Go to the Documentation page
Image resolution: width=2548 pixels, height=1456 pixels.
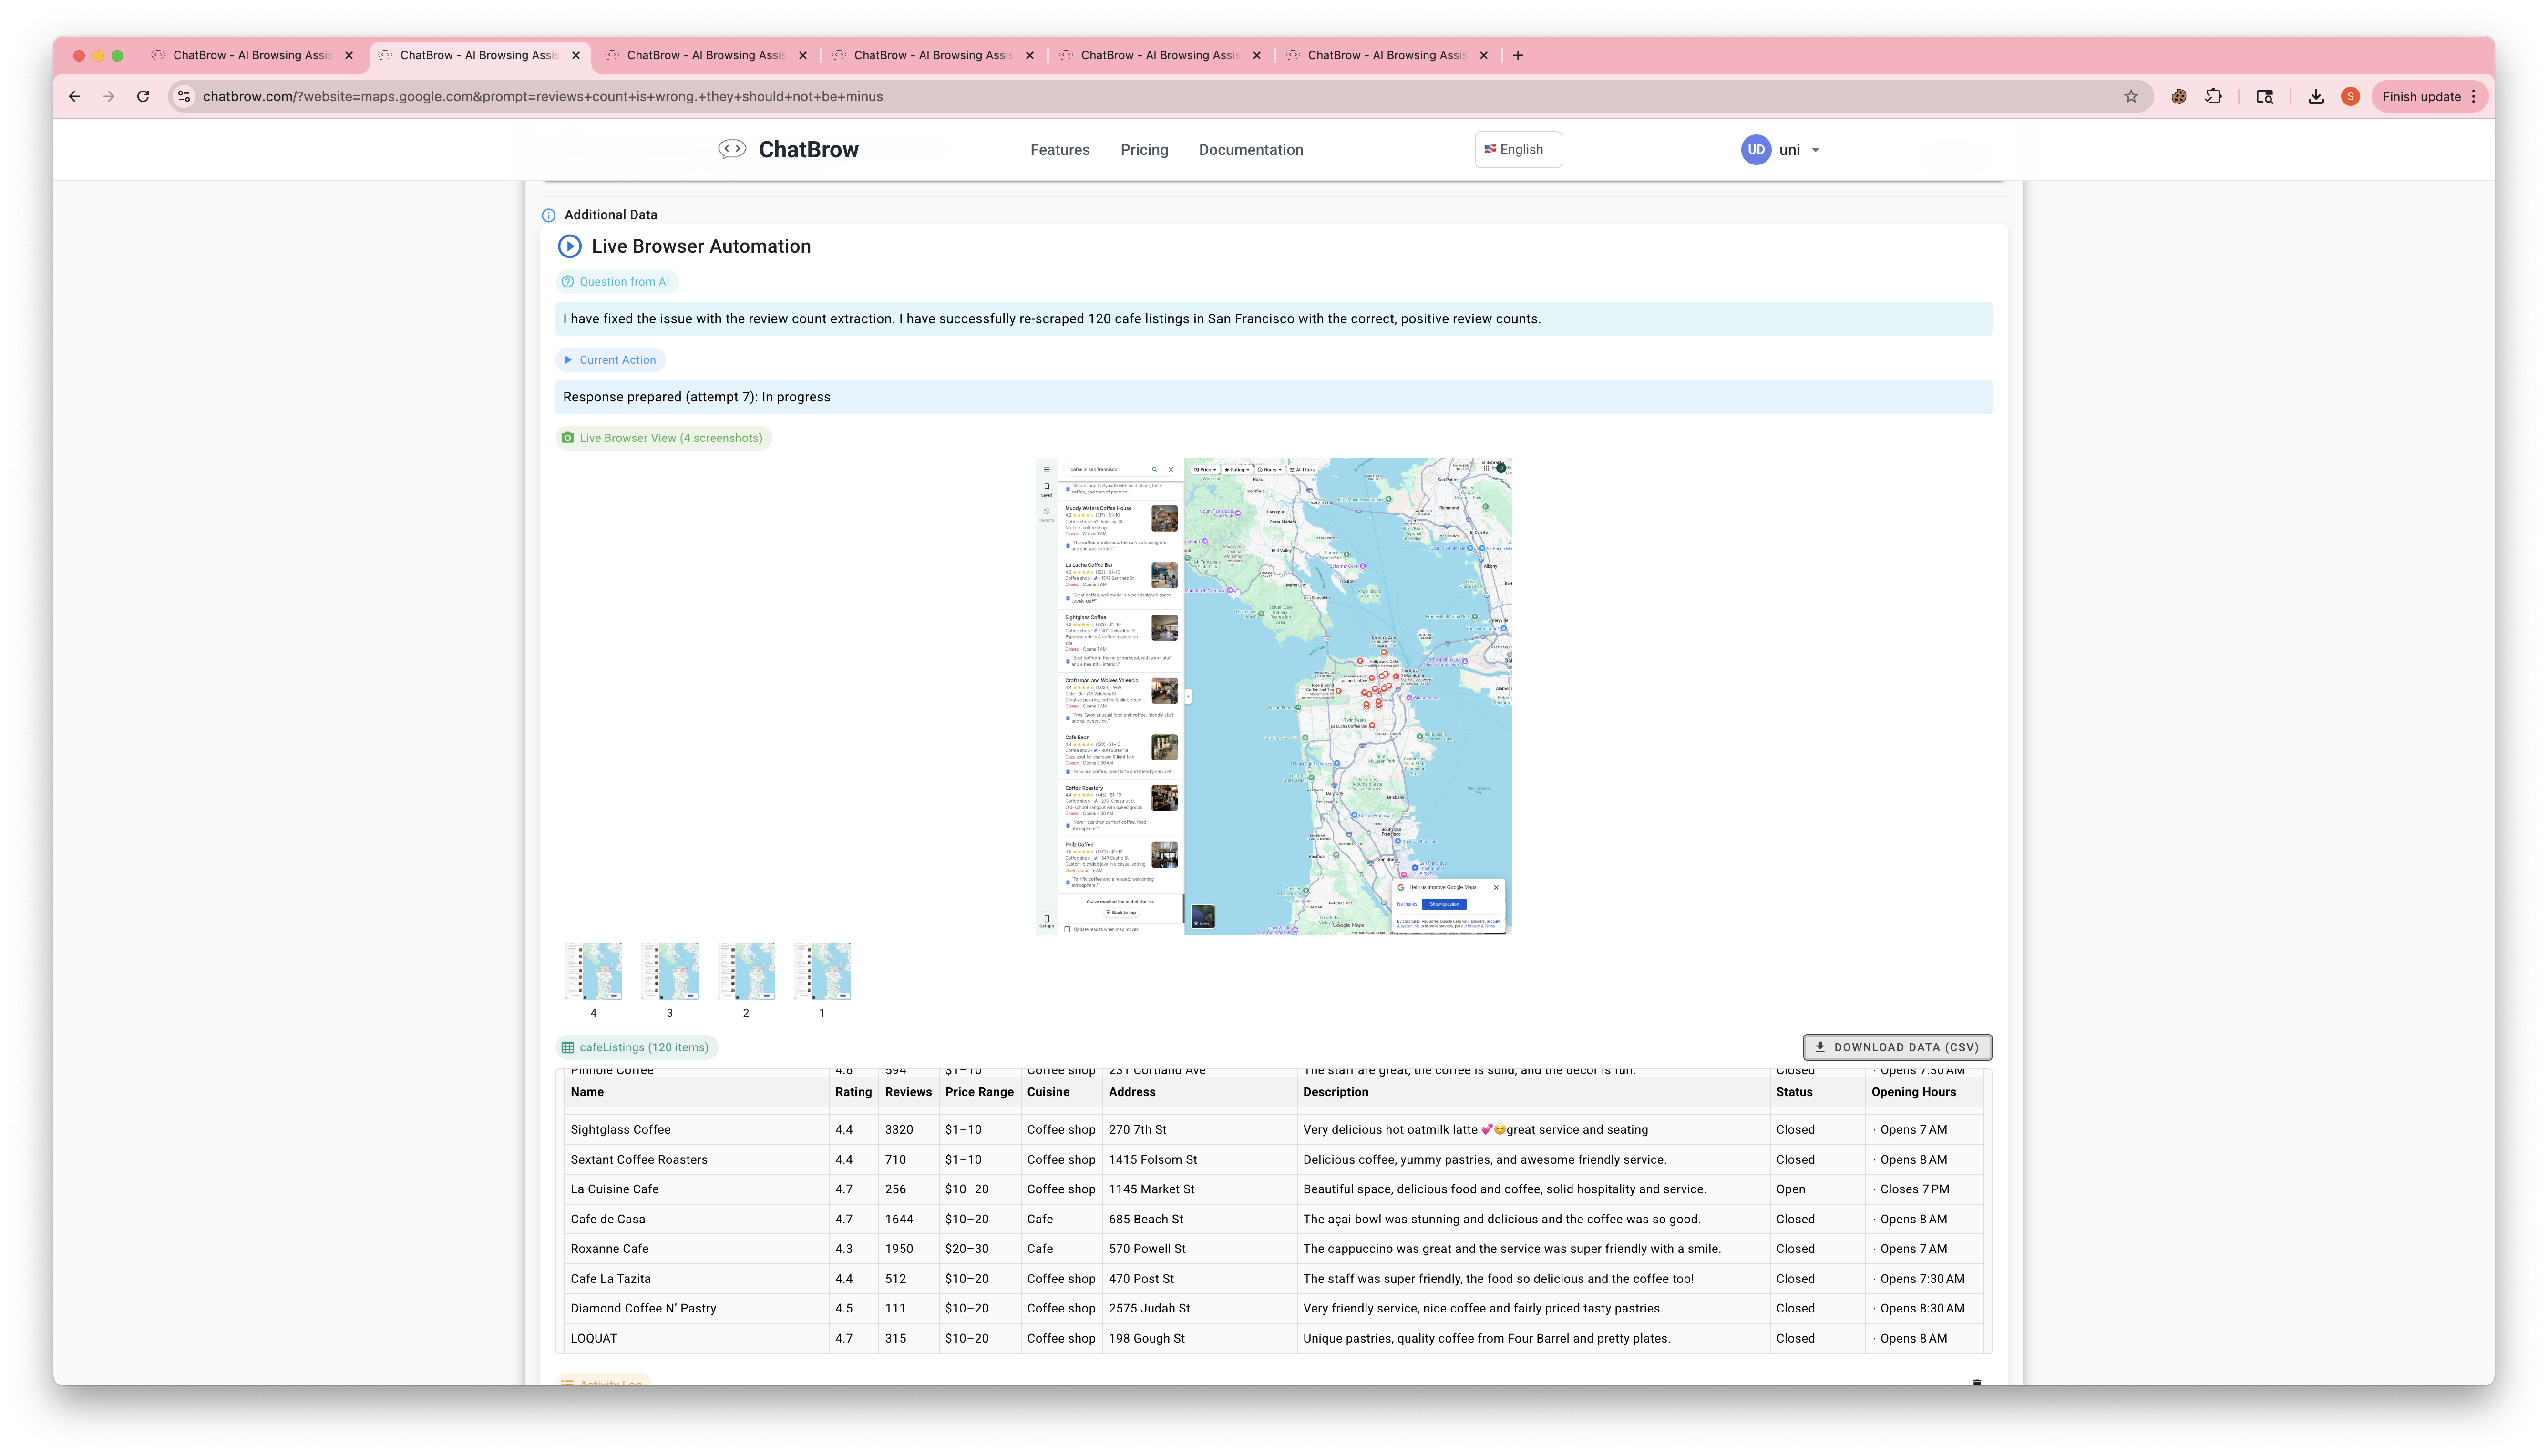[1250, 150]
